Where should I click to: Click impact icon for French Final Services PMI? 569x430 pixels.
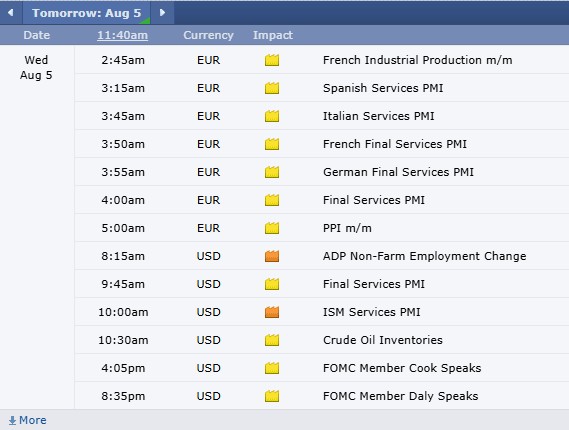[x=272, y=144]
